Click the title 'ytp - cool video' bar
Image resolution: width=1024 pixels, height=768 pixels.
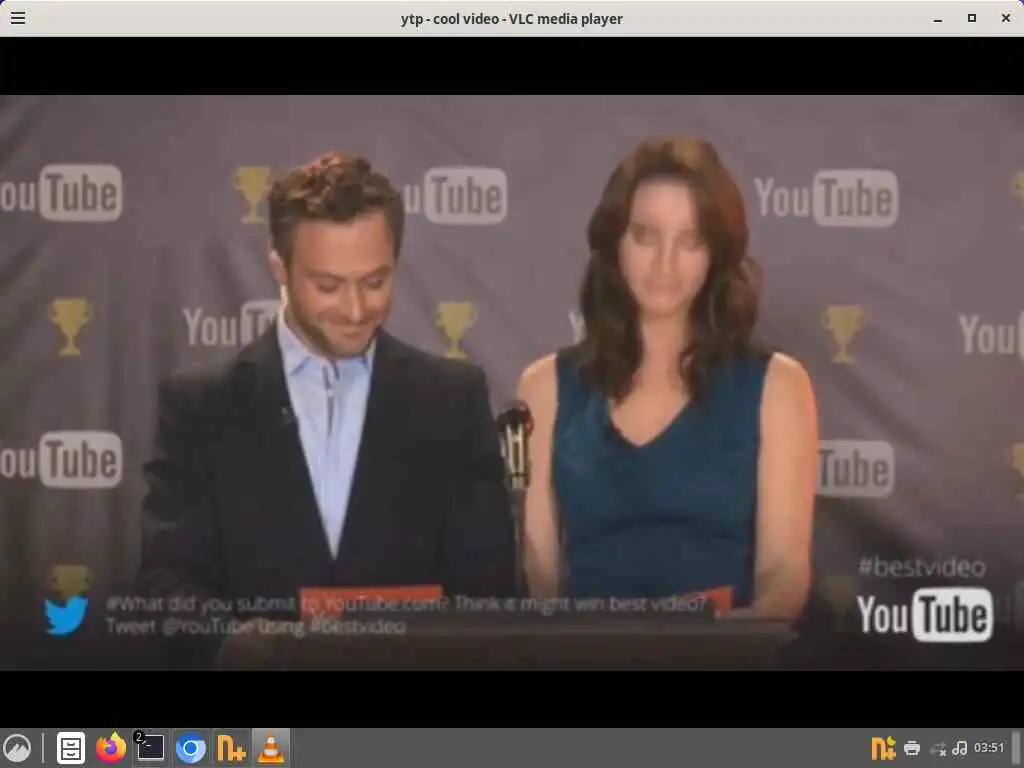pos(512,19)
